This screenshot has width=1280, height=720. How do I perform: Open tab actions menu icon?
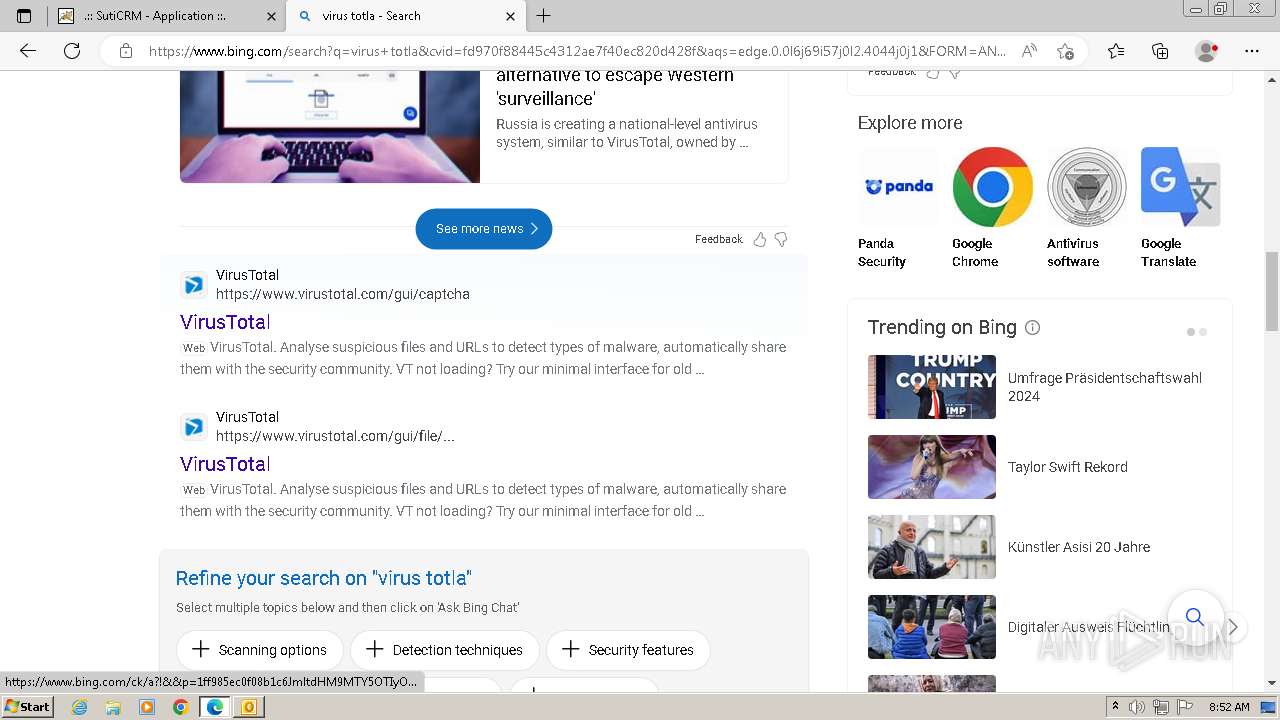[24, 16]
